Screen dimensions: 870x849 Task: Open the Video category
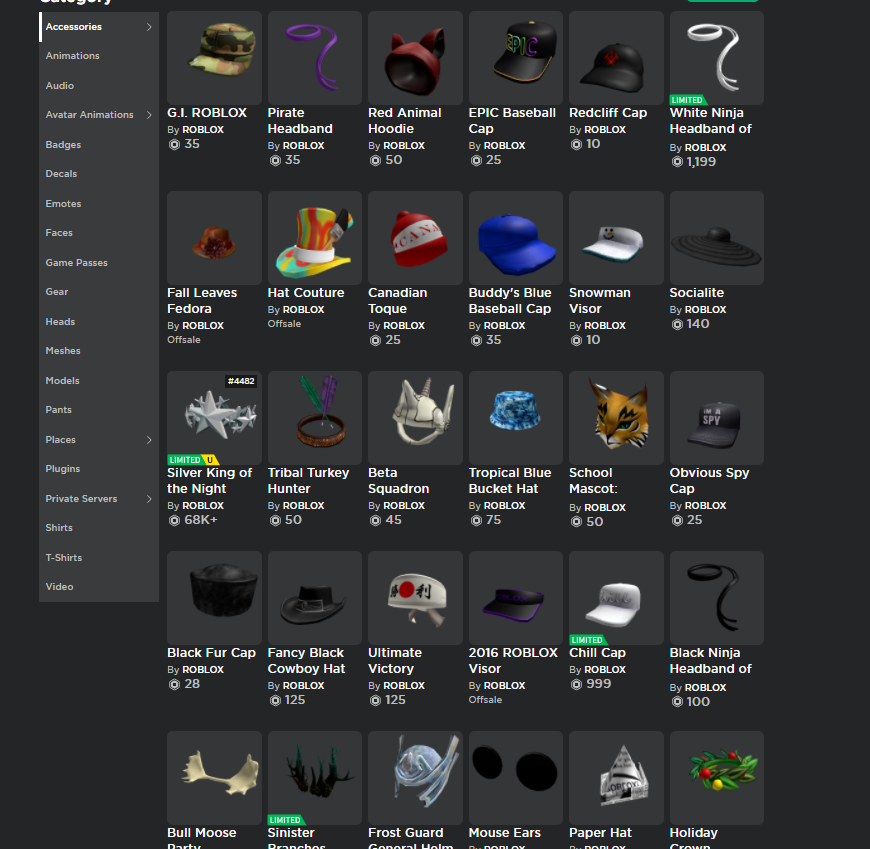59,587
